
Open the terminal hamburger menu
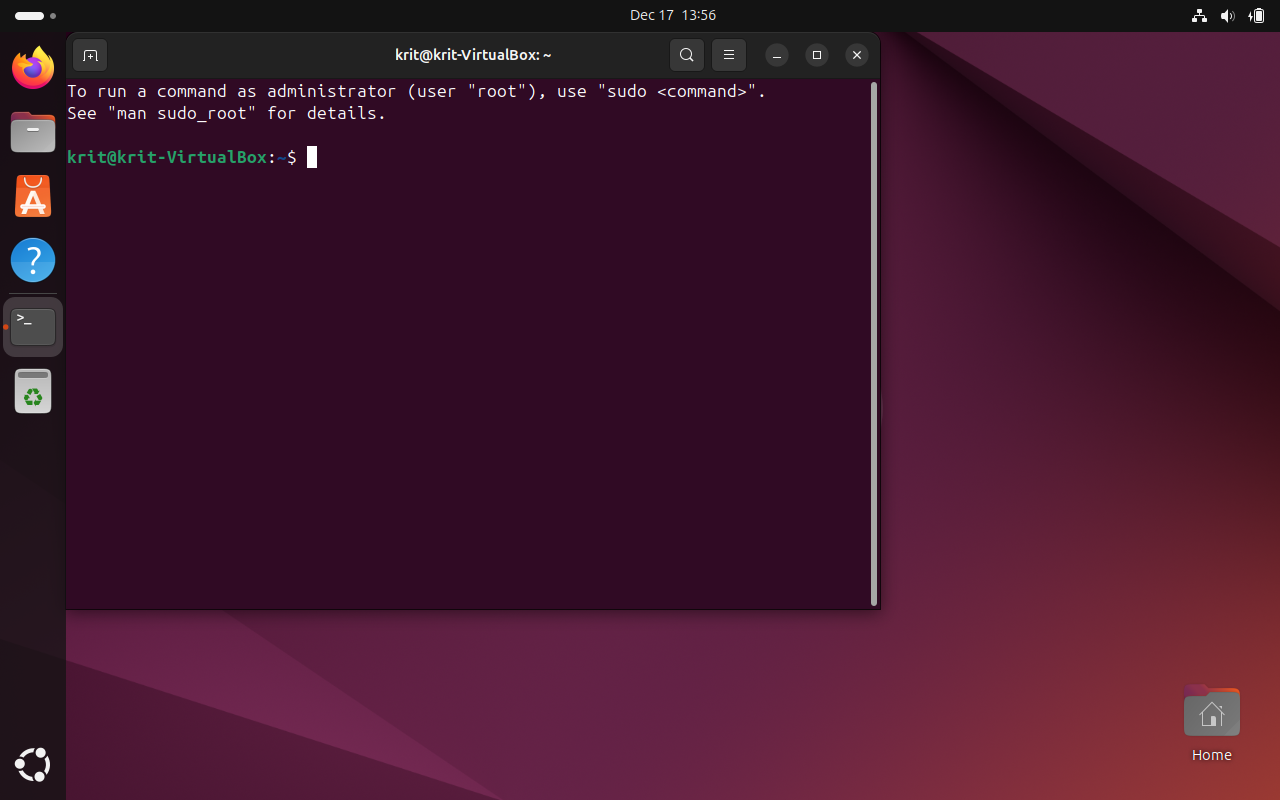[x=728, y=55]
